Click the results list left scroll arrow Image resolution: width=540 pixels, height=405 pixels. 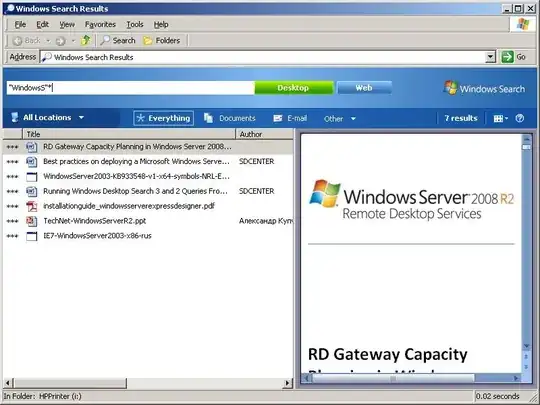[8, 383]
